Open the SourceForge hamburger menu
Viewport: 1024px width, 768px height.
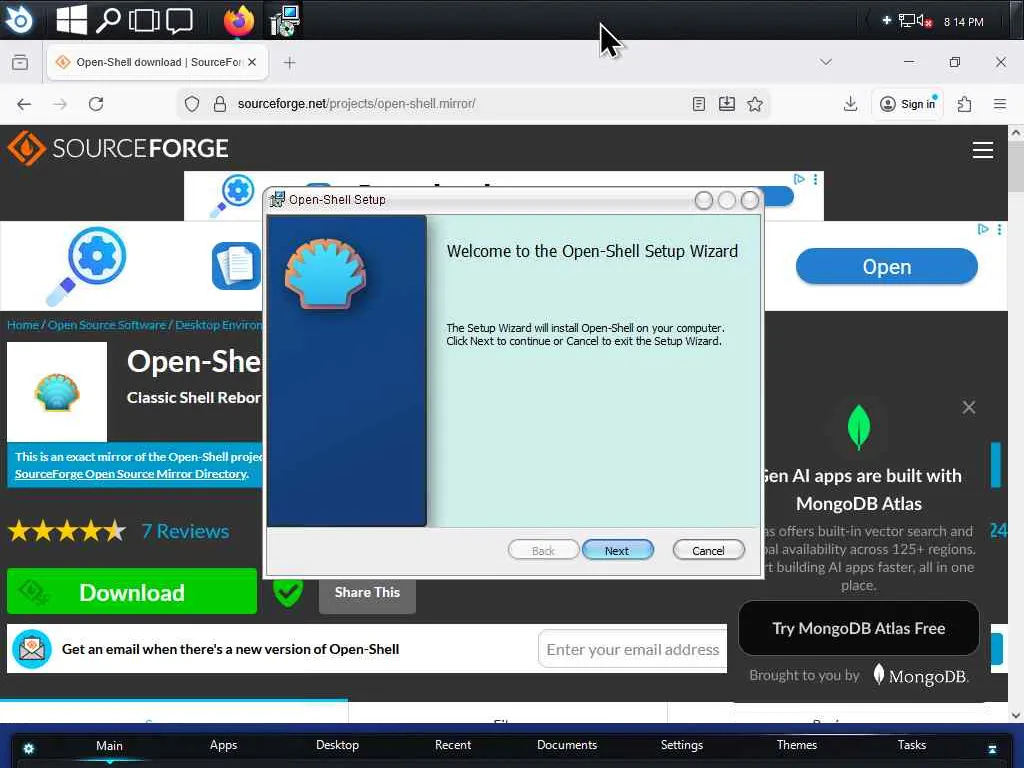tap(982, 150)
